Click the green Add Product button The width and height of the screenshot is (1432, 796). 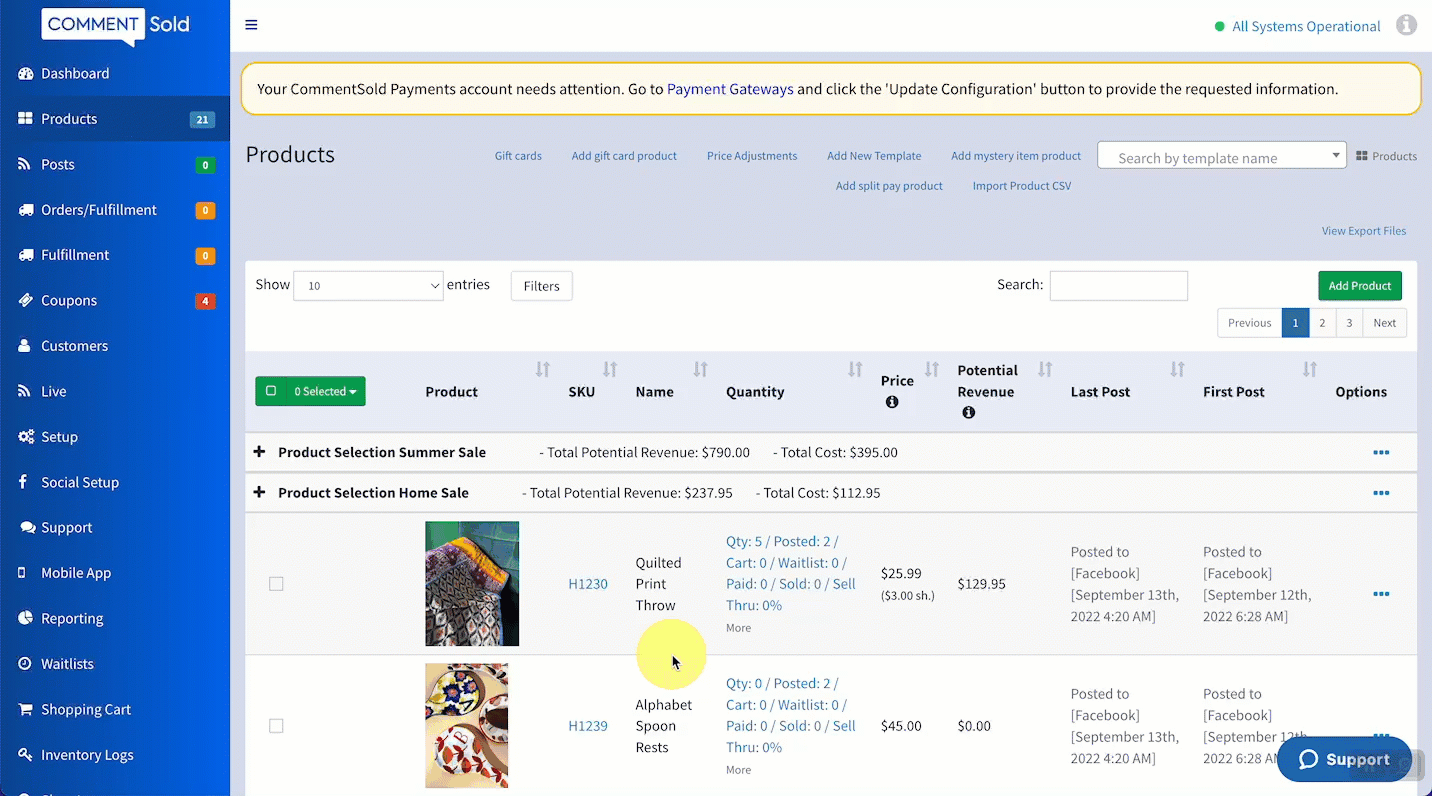[1359, 286]
